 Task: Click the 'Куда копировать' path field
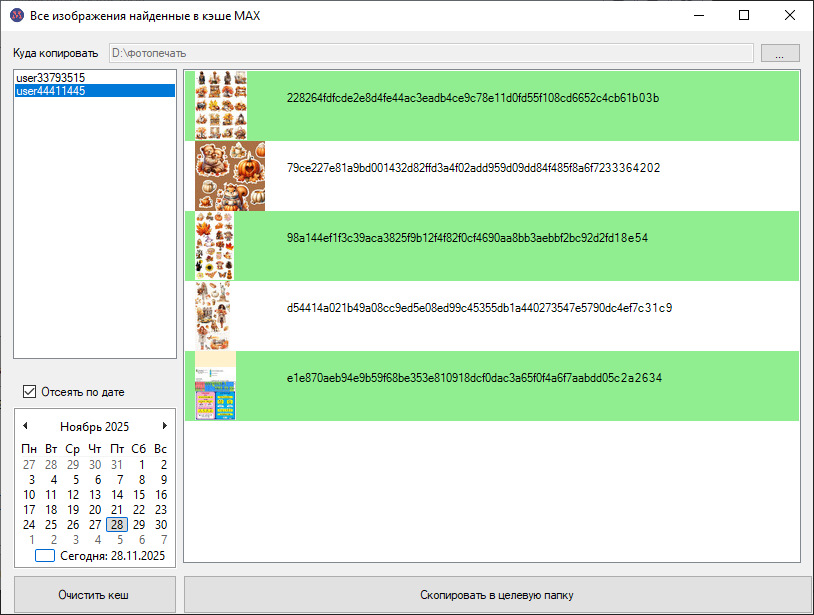(430, 54)
